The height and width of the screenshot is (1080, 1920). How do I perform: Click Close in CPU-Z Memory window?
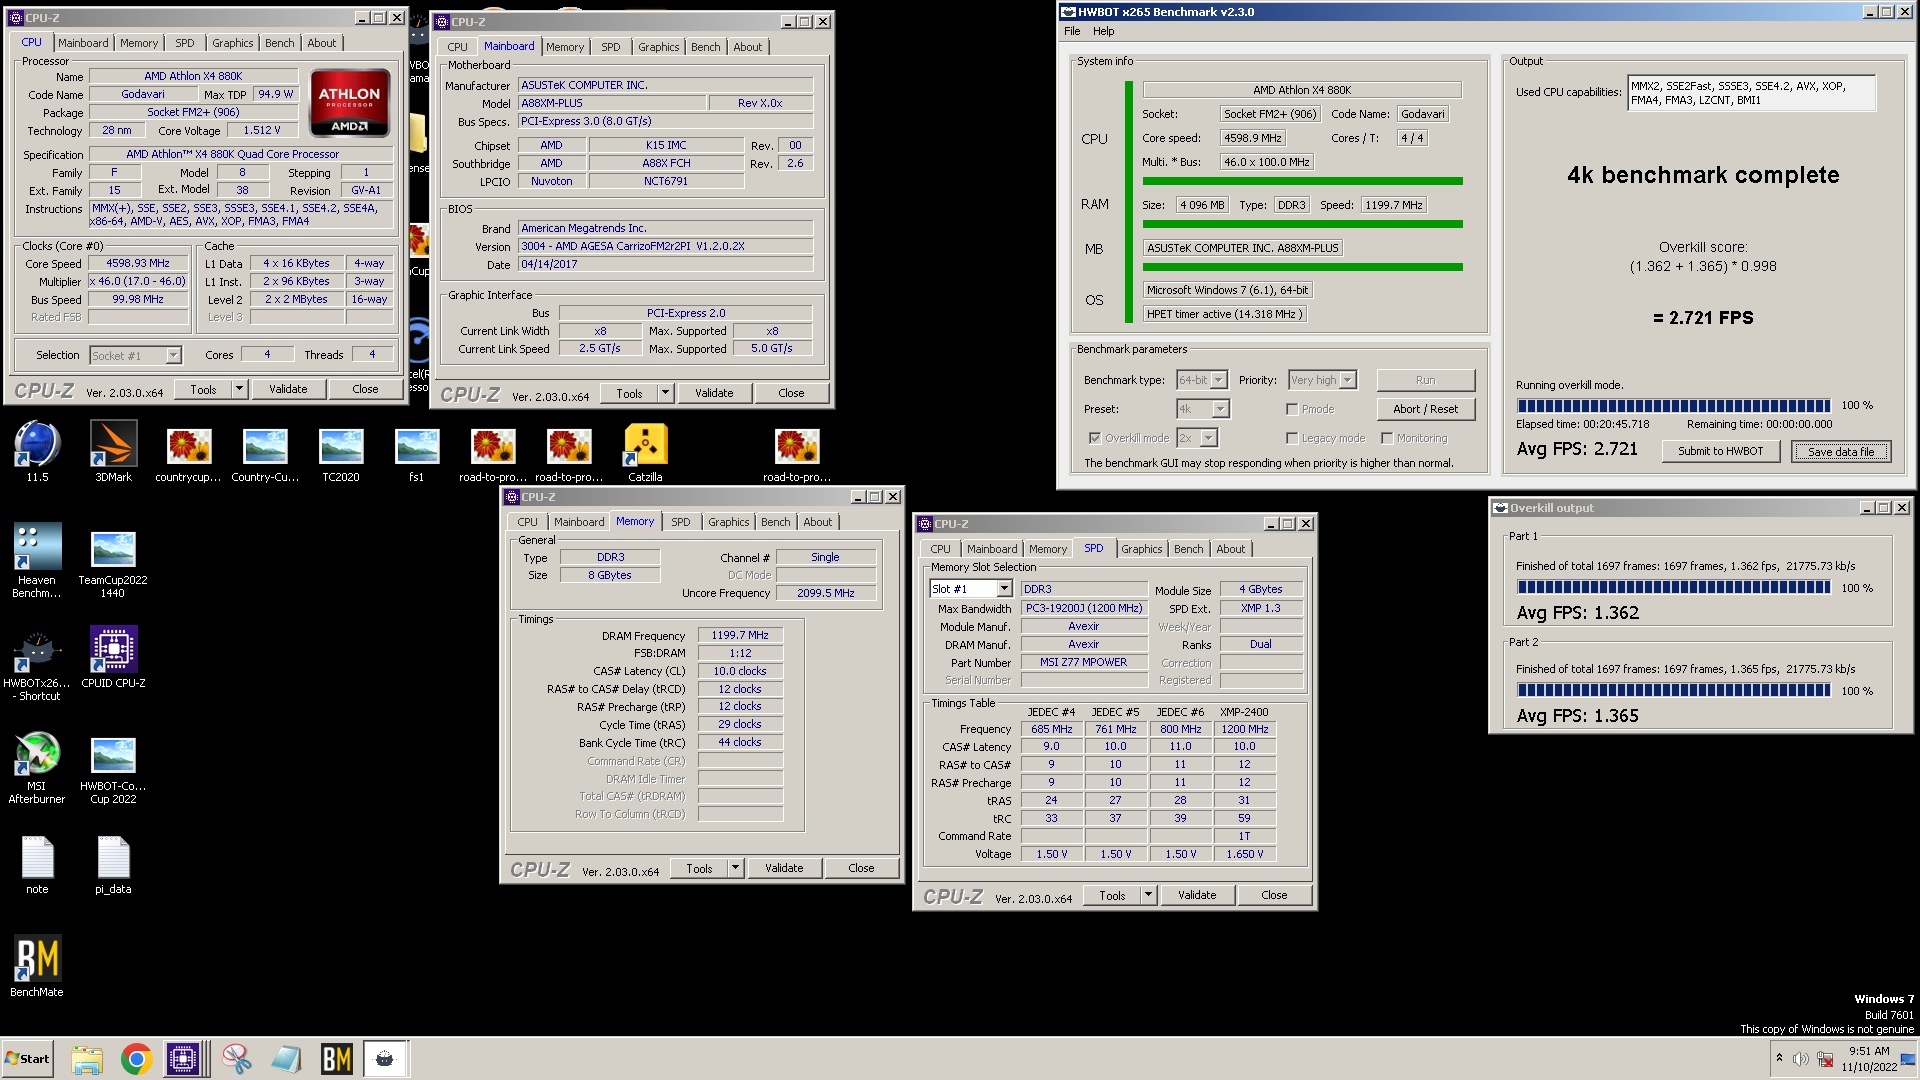861,868
